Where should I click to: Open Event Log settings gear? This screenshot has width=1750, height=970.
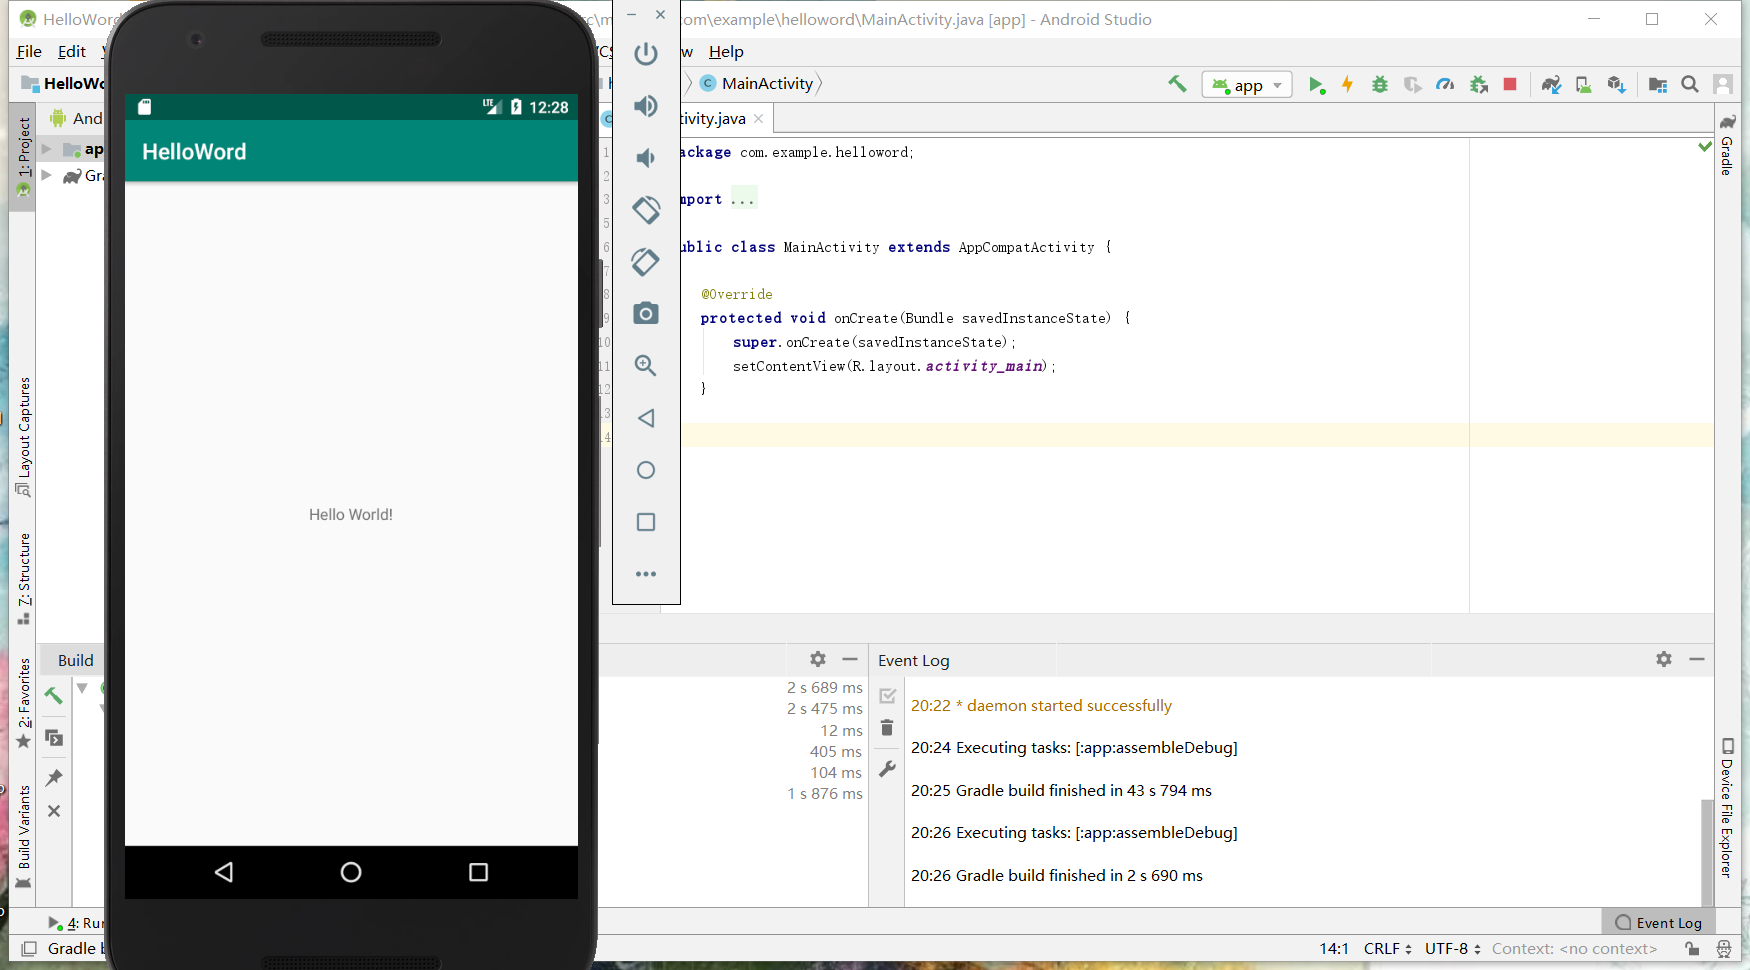point(1664,659)
